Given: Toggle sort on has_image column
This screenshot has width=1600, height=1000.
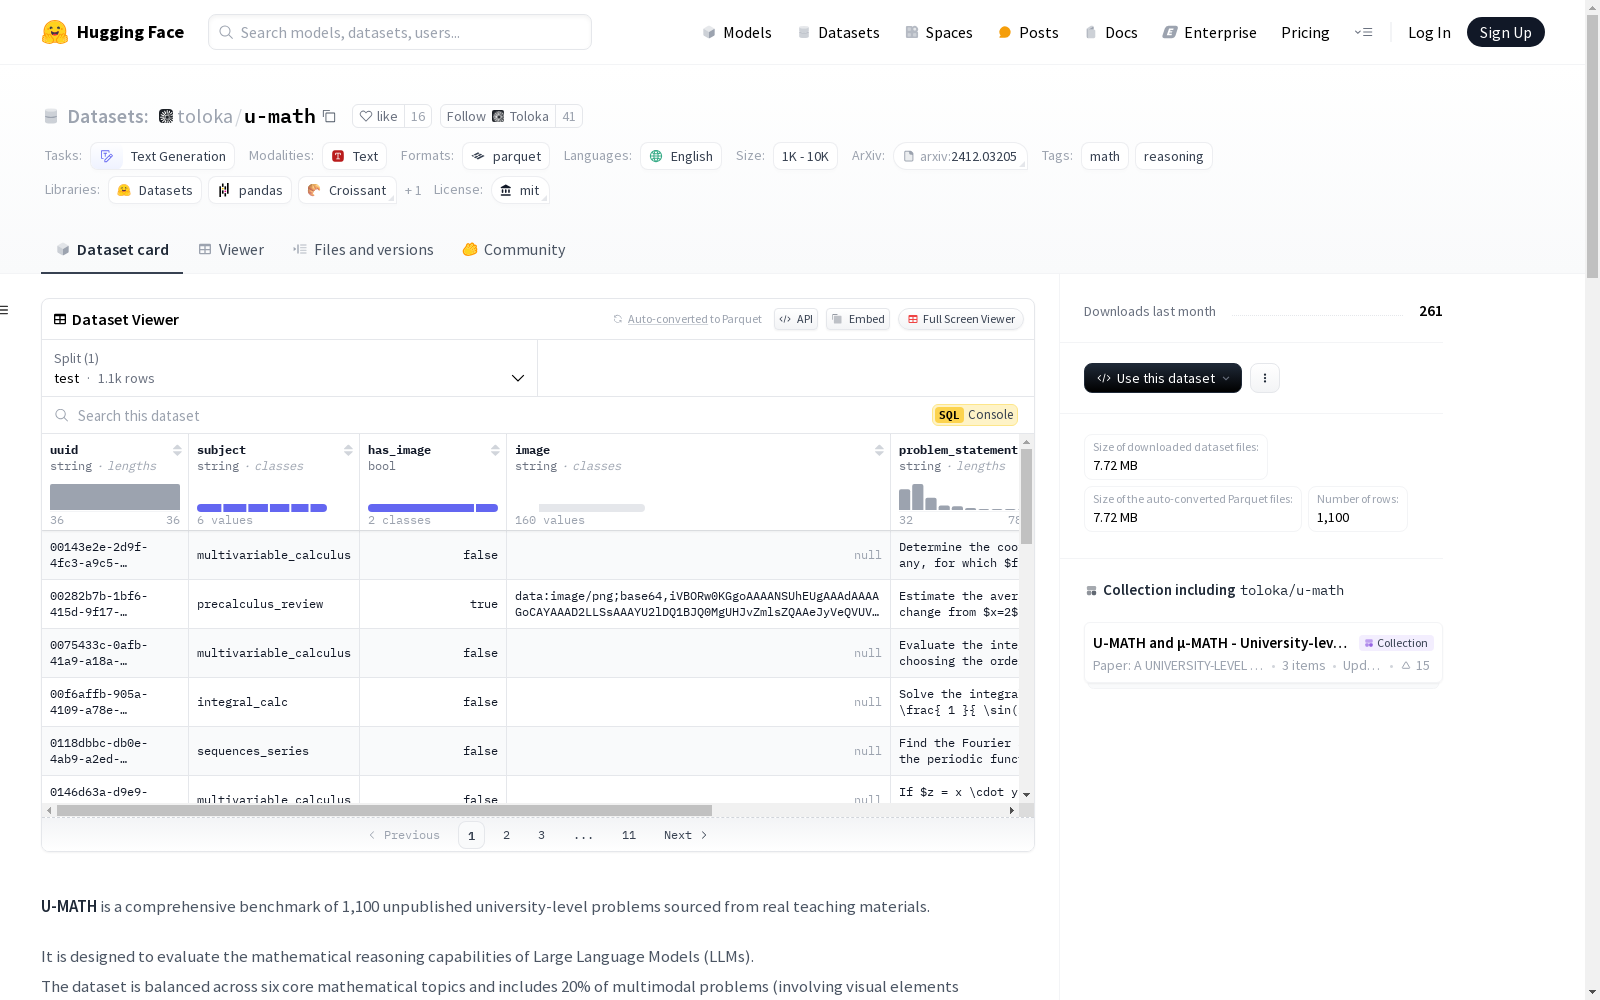Looking at the screenshot, I should tap(495, 450).
